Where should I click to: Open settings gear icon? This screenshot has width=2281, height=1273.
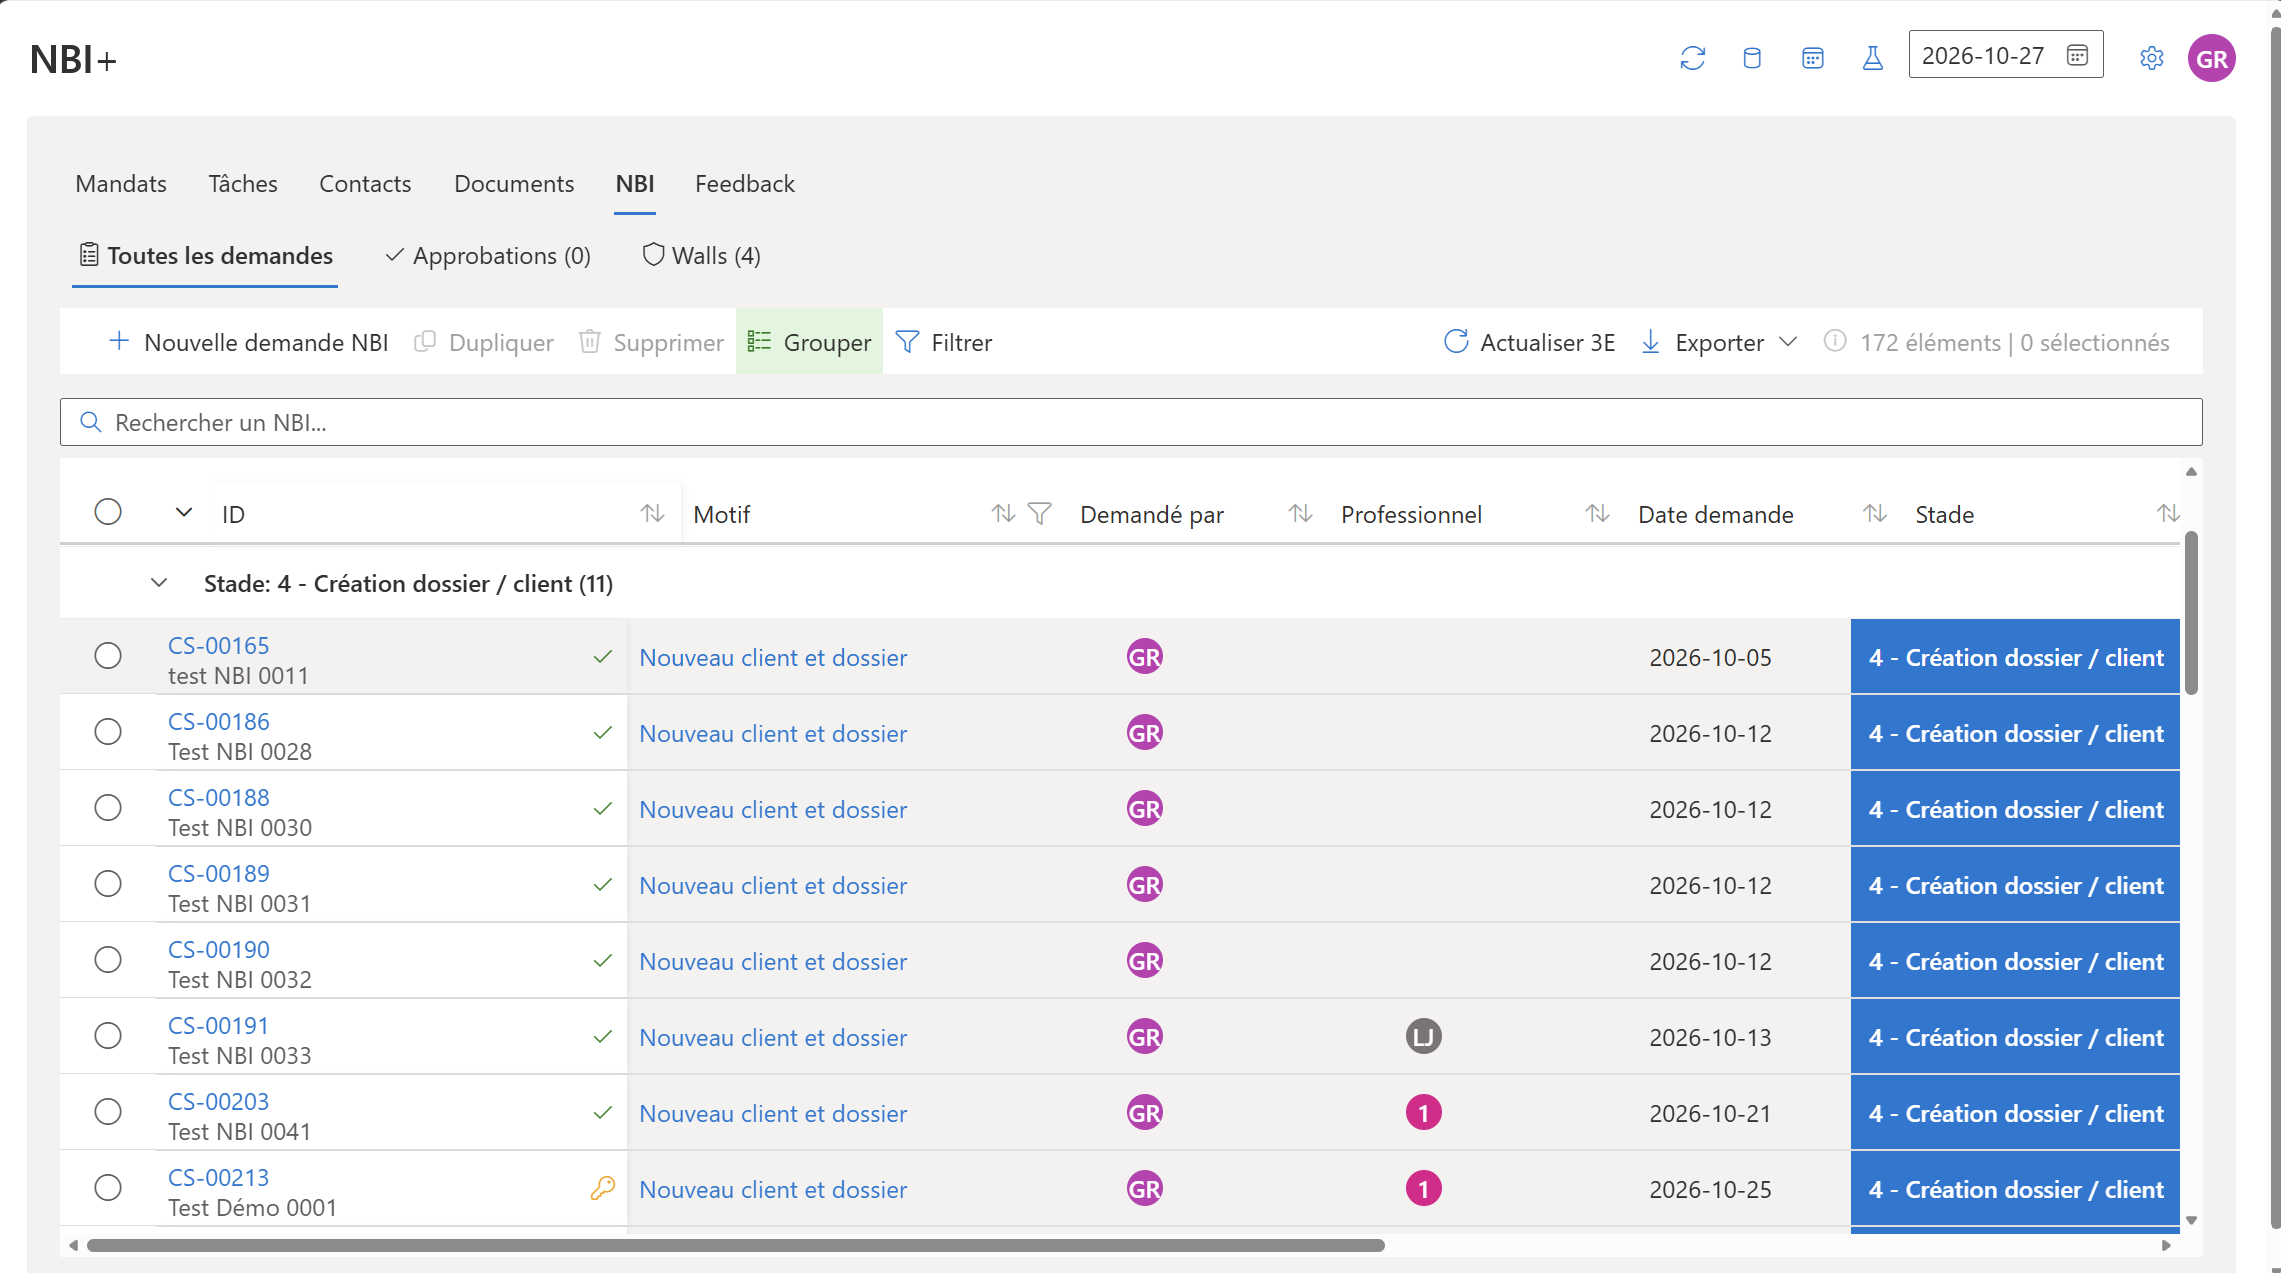tap(2152, 58)
